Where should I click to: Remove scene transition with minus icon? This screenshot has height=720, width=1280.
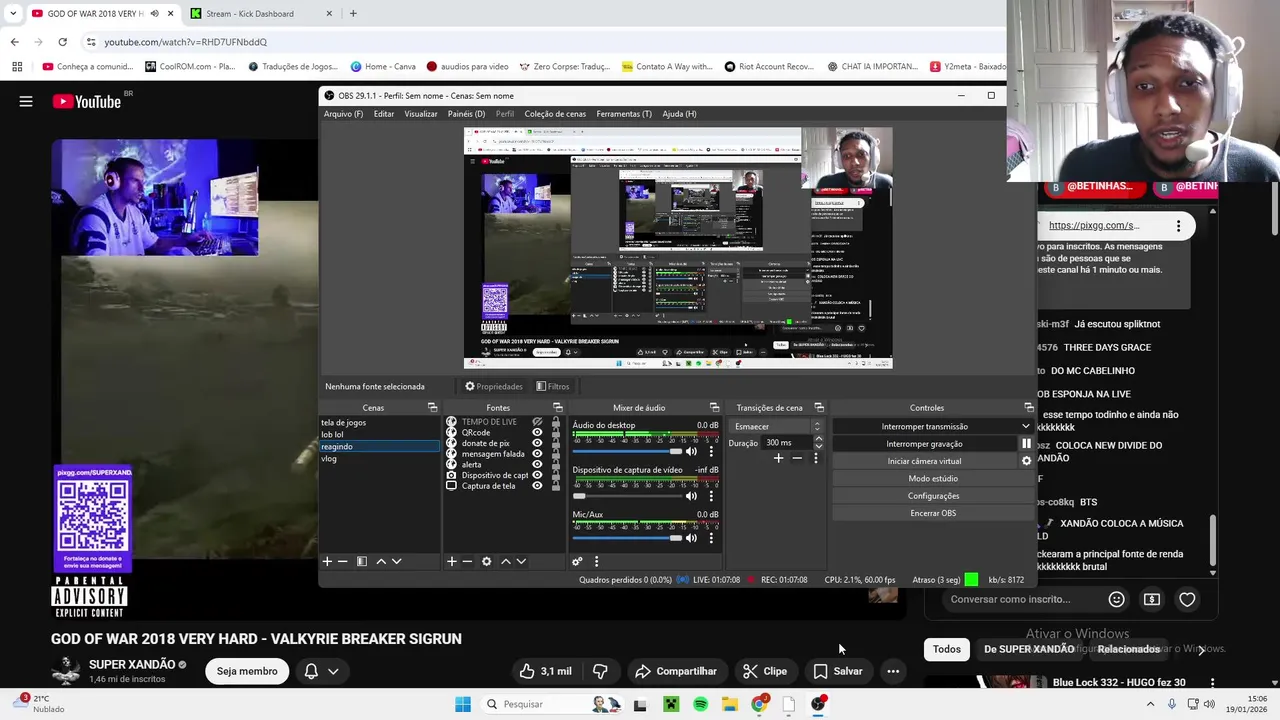(797, 458)
